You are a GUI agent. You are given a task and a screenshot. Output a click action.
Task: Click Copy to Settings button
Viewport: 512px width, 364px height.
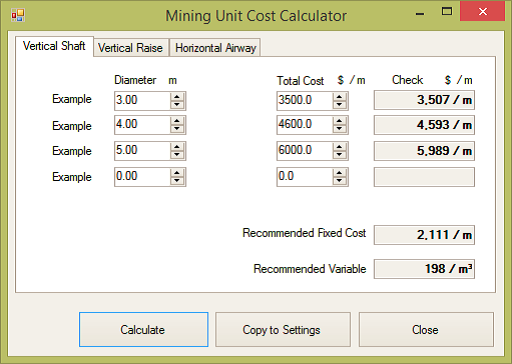(x=282, y=330)
